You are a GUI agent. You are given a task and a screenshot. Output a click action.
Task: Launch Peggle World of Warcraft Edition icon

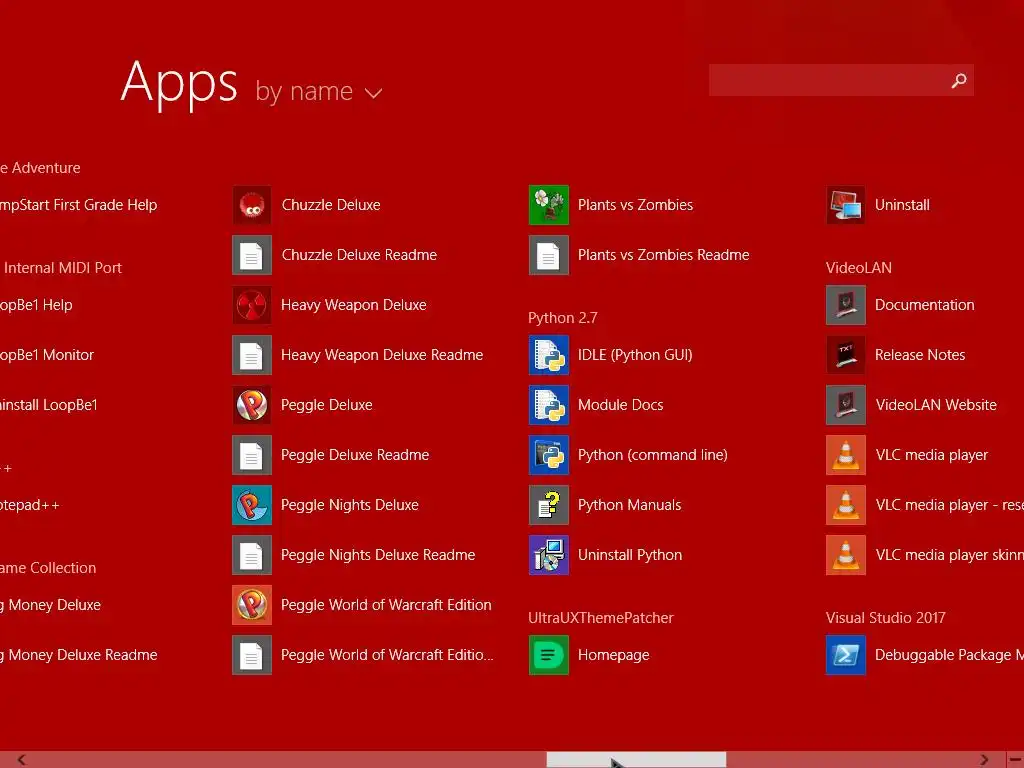(x=251, y=605)
